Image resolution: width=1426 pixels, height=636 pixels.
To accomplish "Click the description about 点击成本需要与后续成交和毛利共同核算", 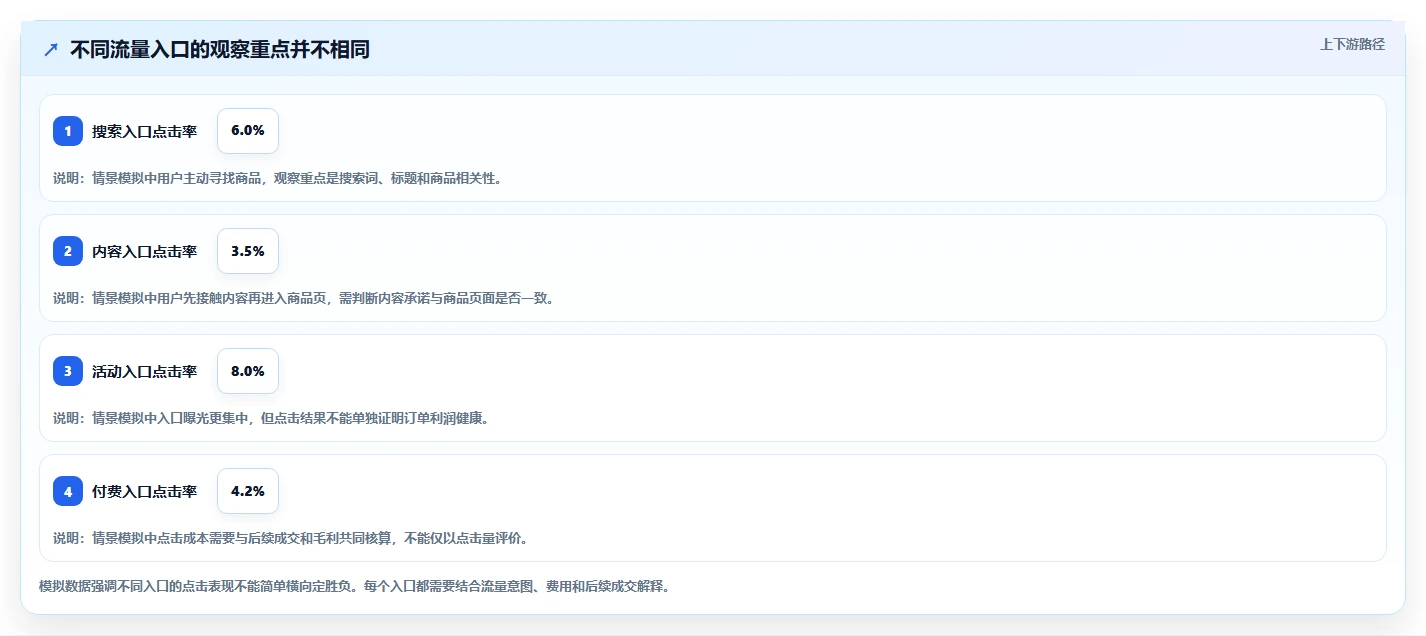I will click(290, 538).
